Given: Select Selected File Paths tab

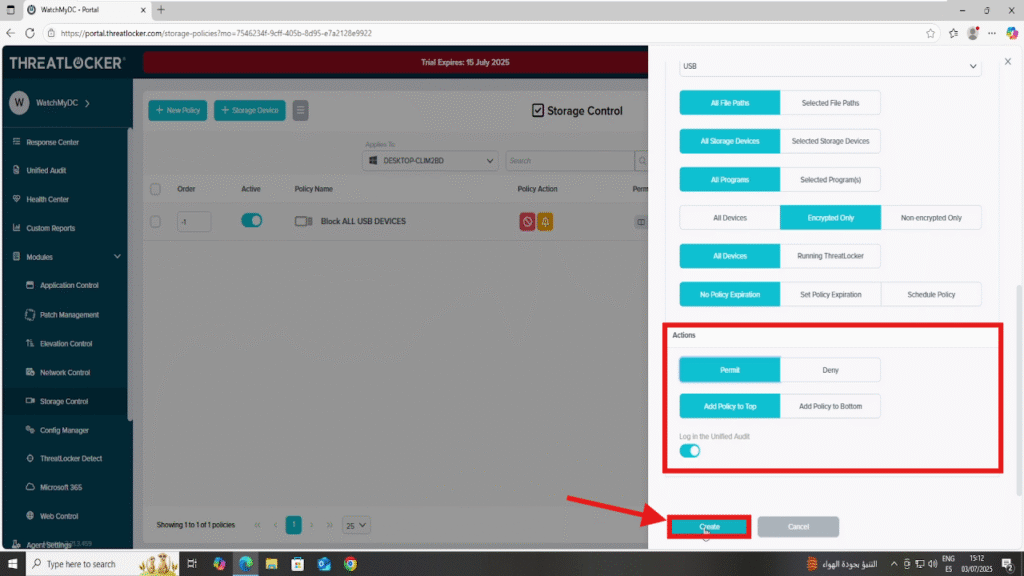Looking at the screenshot, I should pos(830,103).
